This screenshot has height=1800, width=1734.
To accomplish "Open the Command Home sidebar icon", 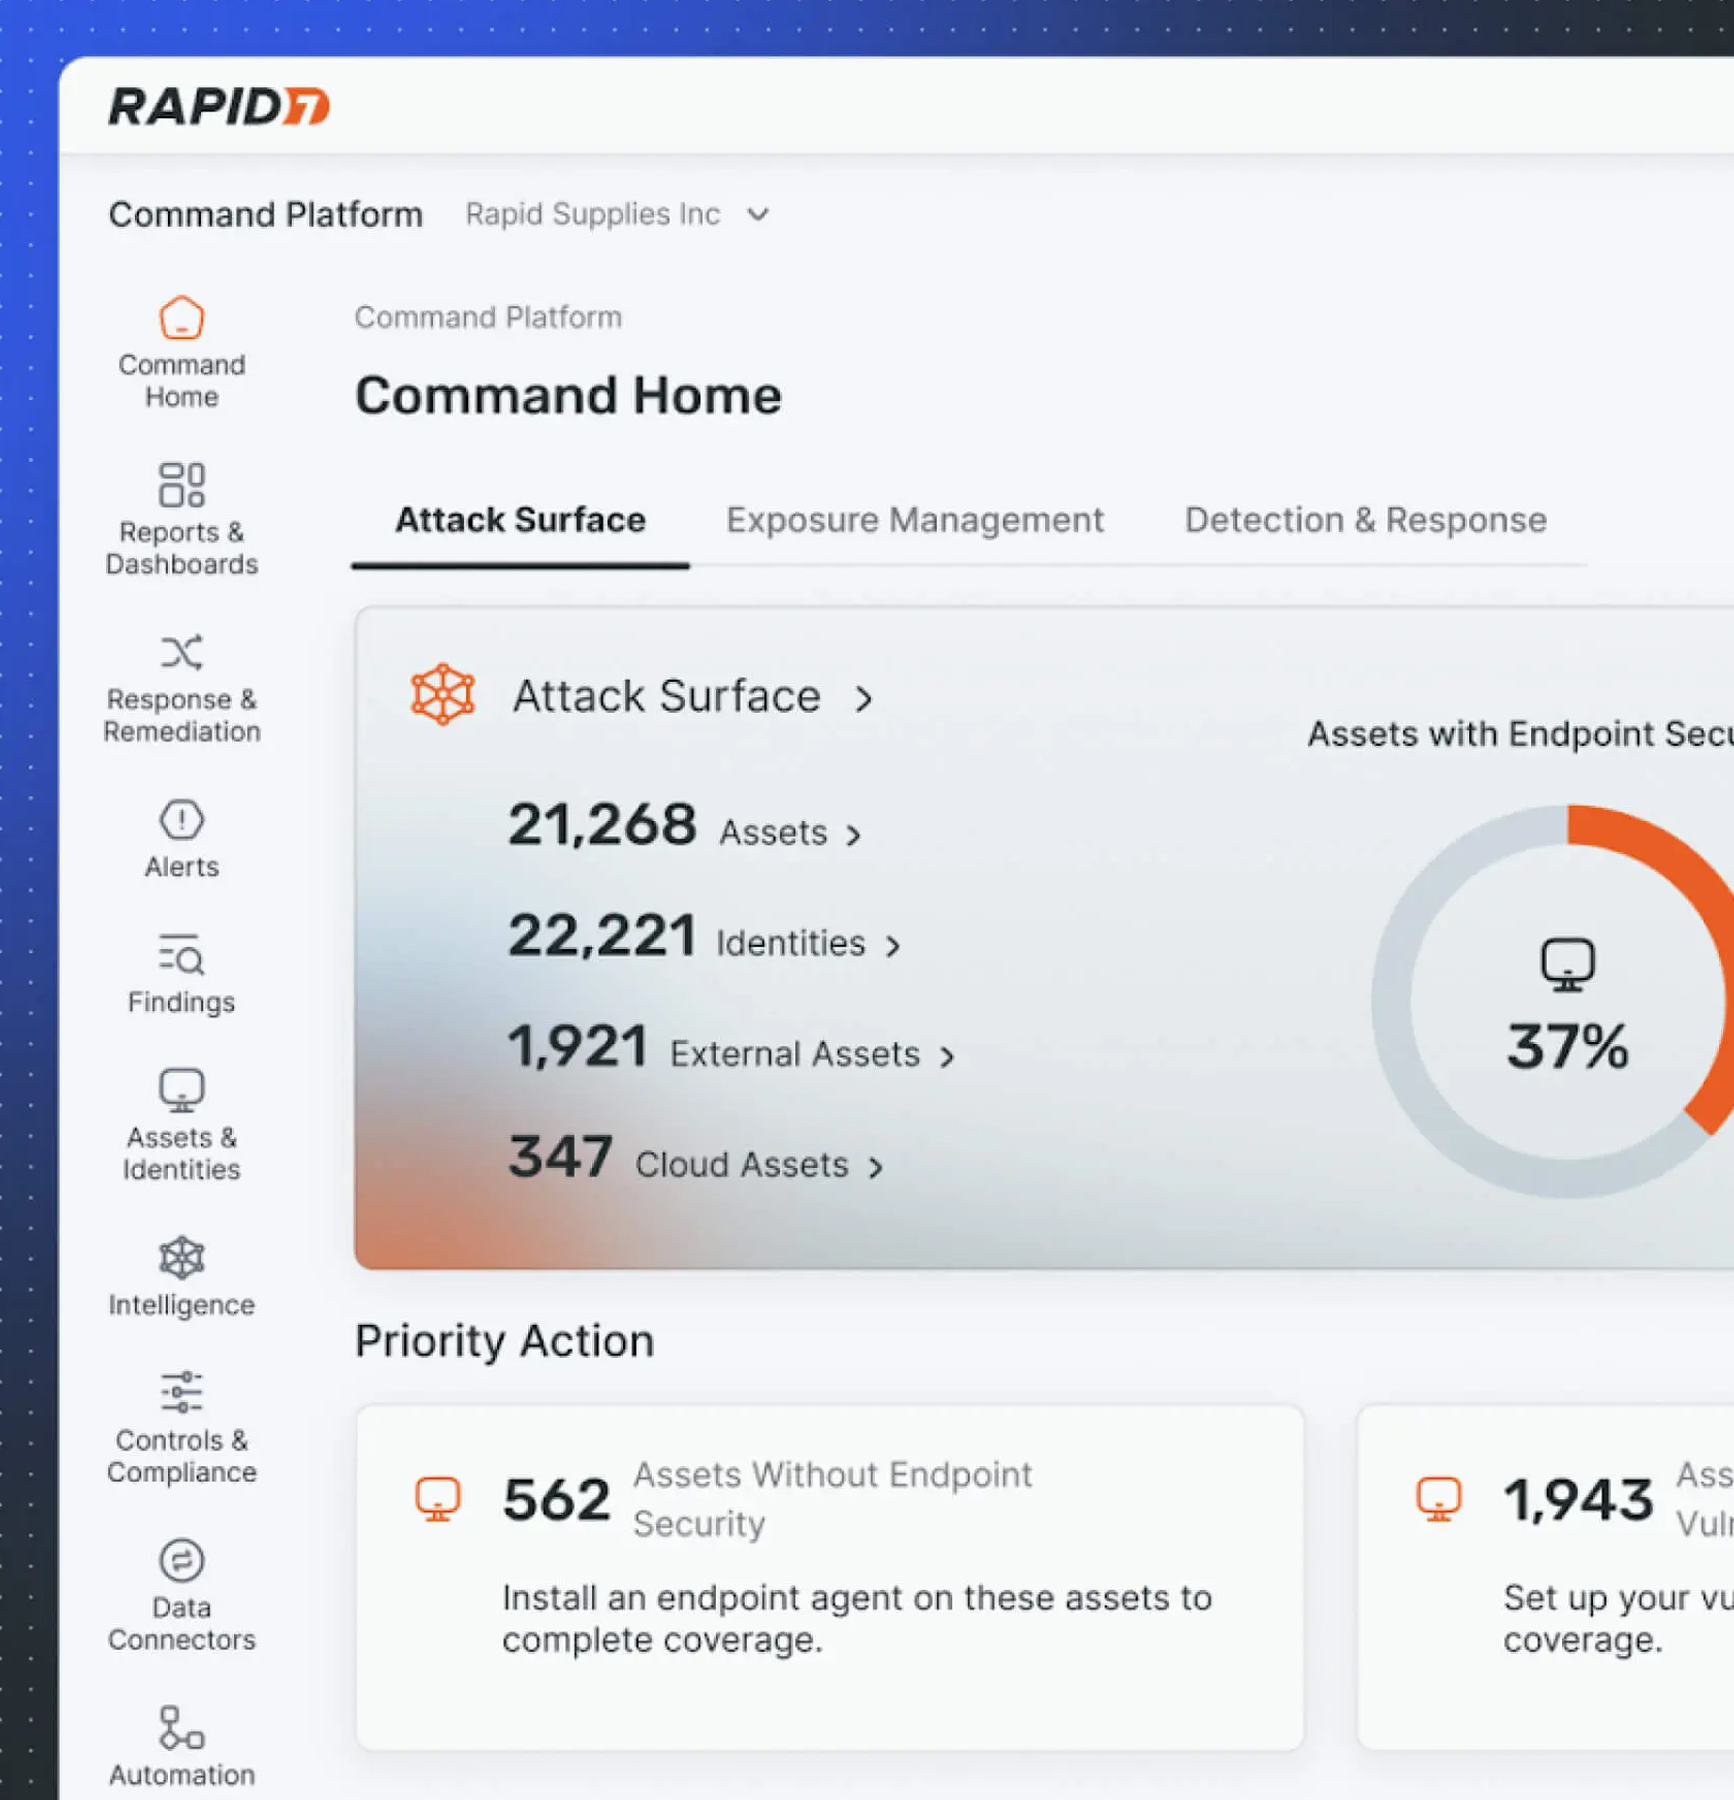I will click(x=181, y=318).
